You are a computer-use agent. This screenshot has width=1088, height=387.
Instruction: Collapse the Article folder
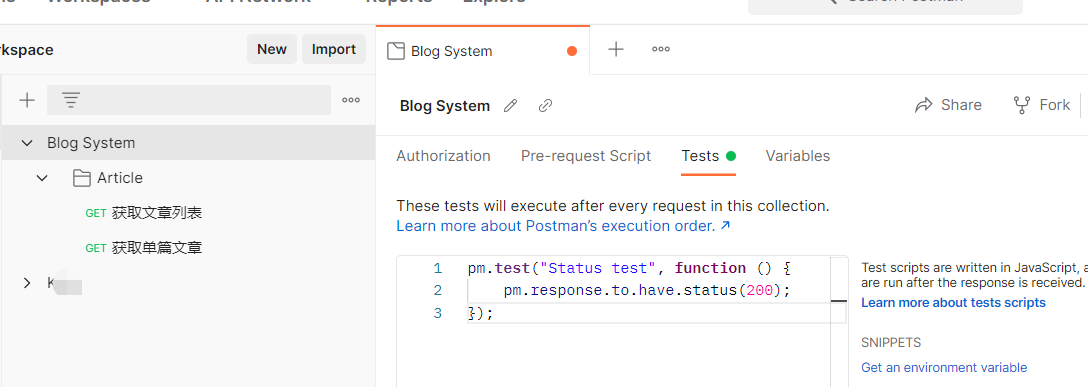[x=42, y=178]
